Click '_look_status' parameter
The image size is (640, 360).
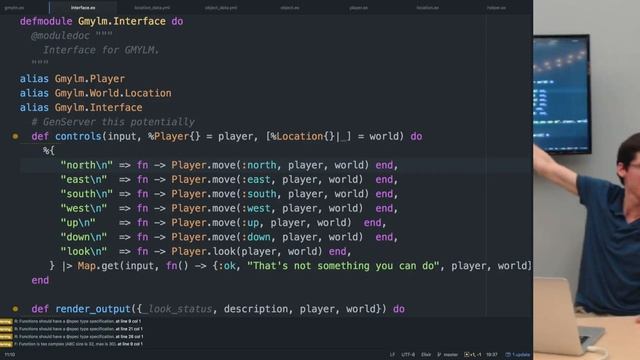tap(177, 309)
